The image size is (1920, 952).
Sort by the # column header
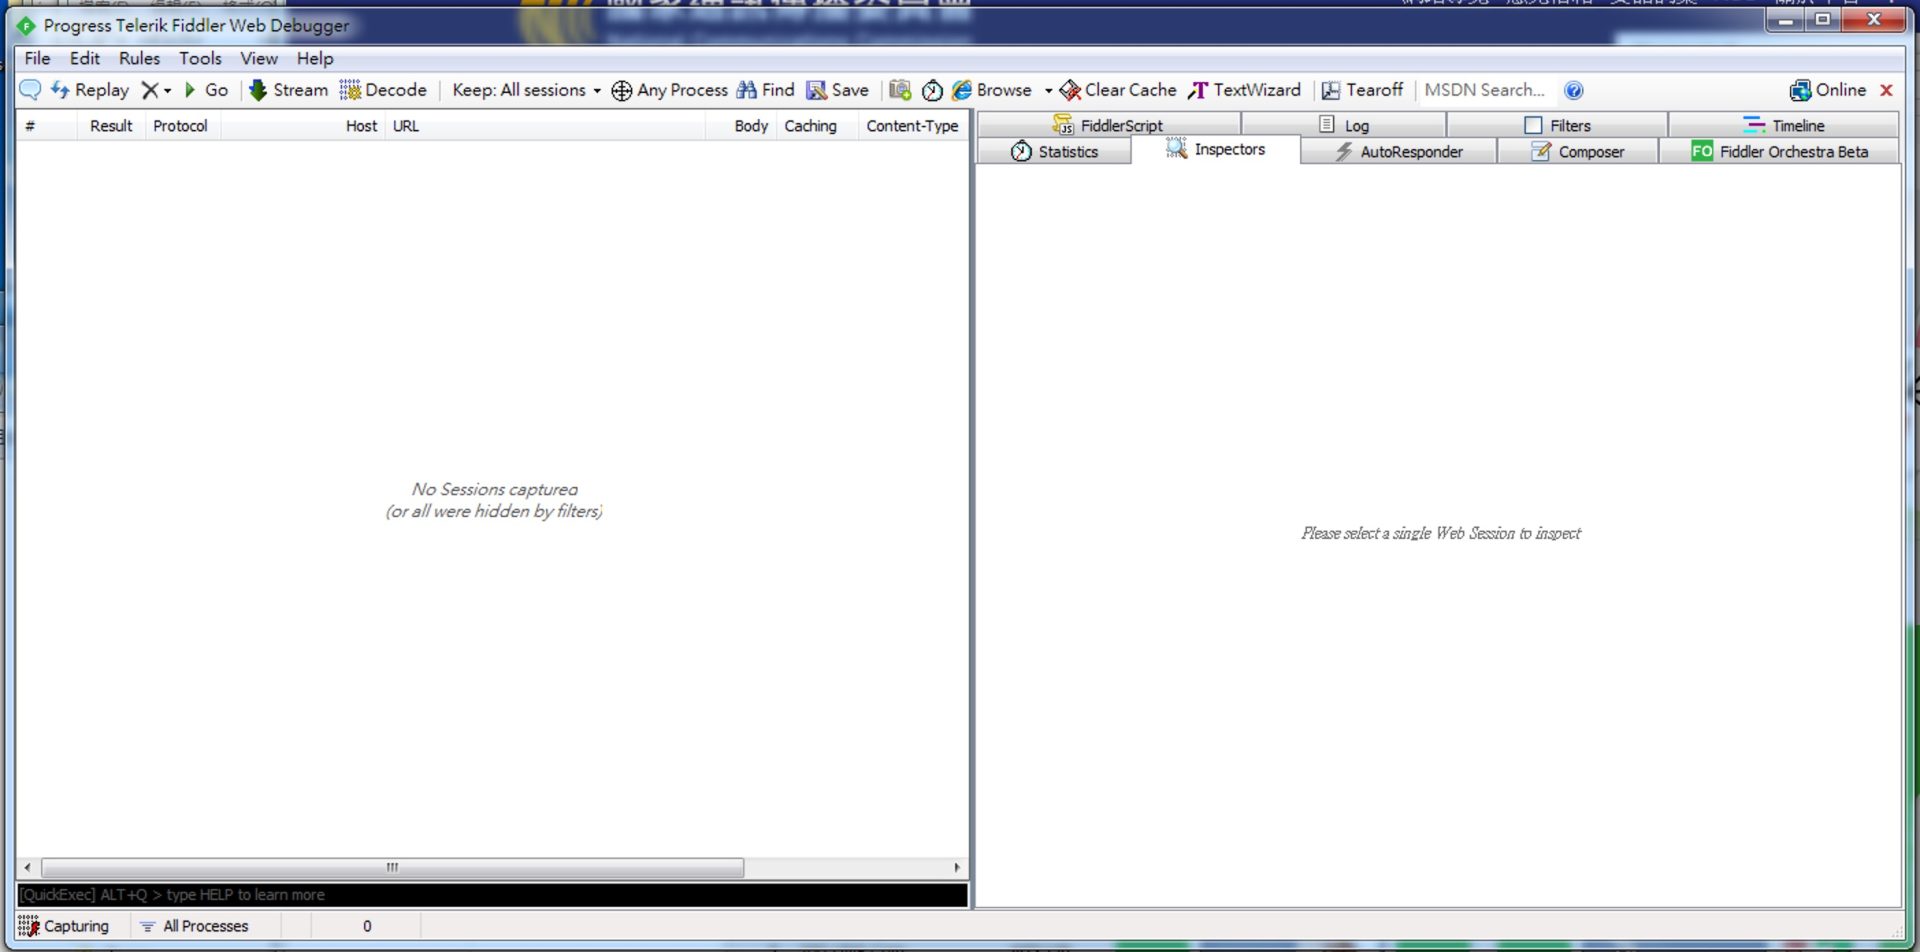(x=46, y=126)
